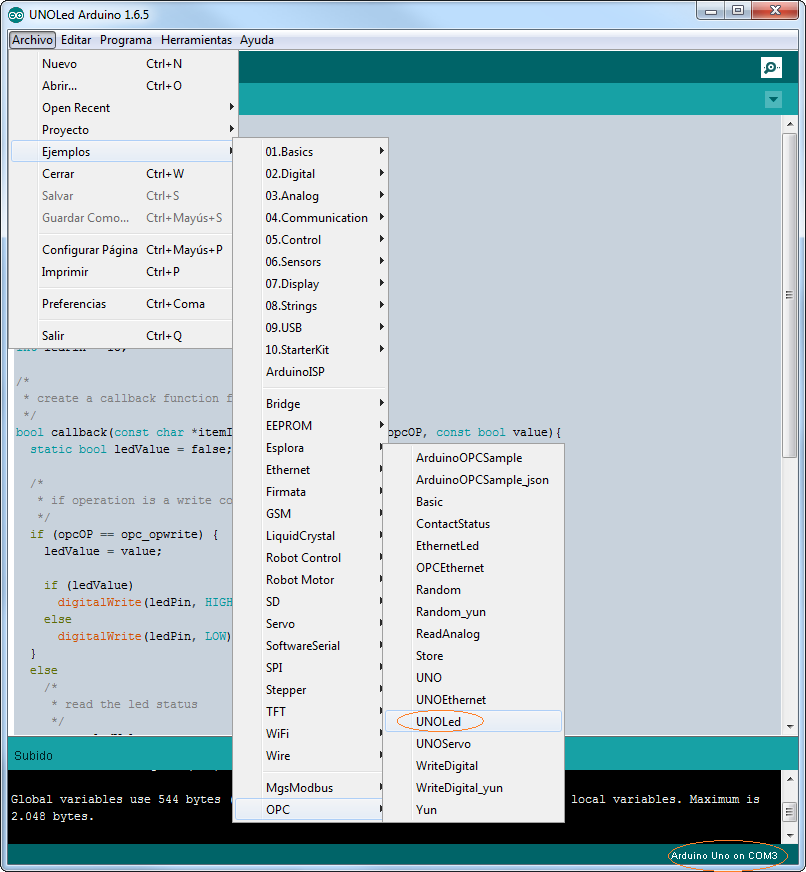The height and width of the screenshot is (872, 806).
Task: Open the Herramientas menu
Action: 196,40
